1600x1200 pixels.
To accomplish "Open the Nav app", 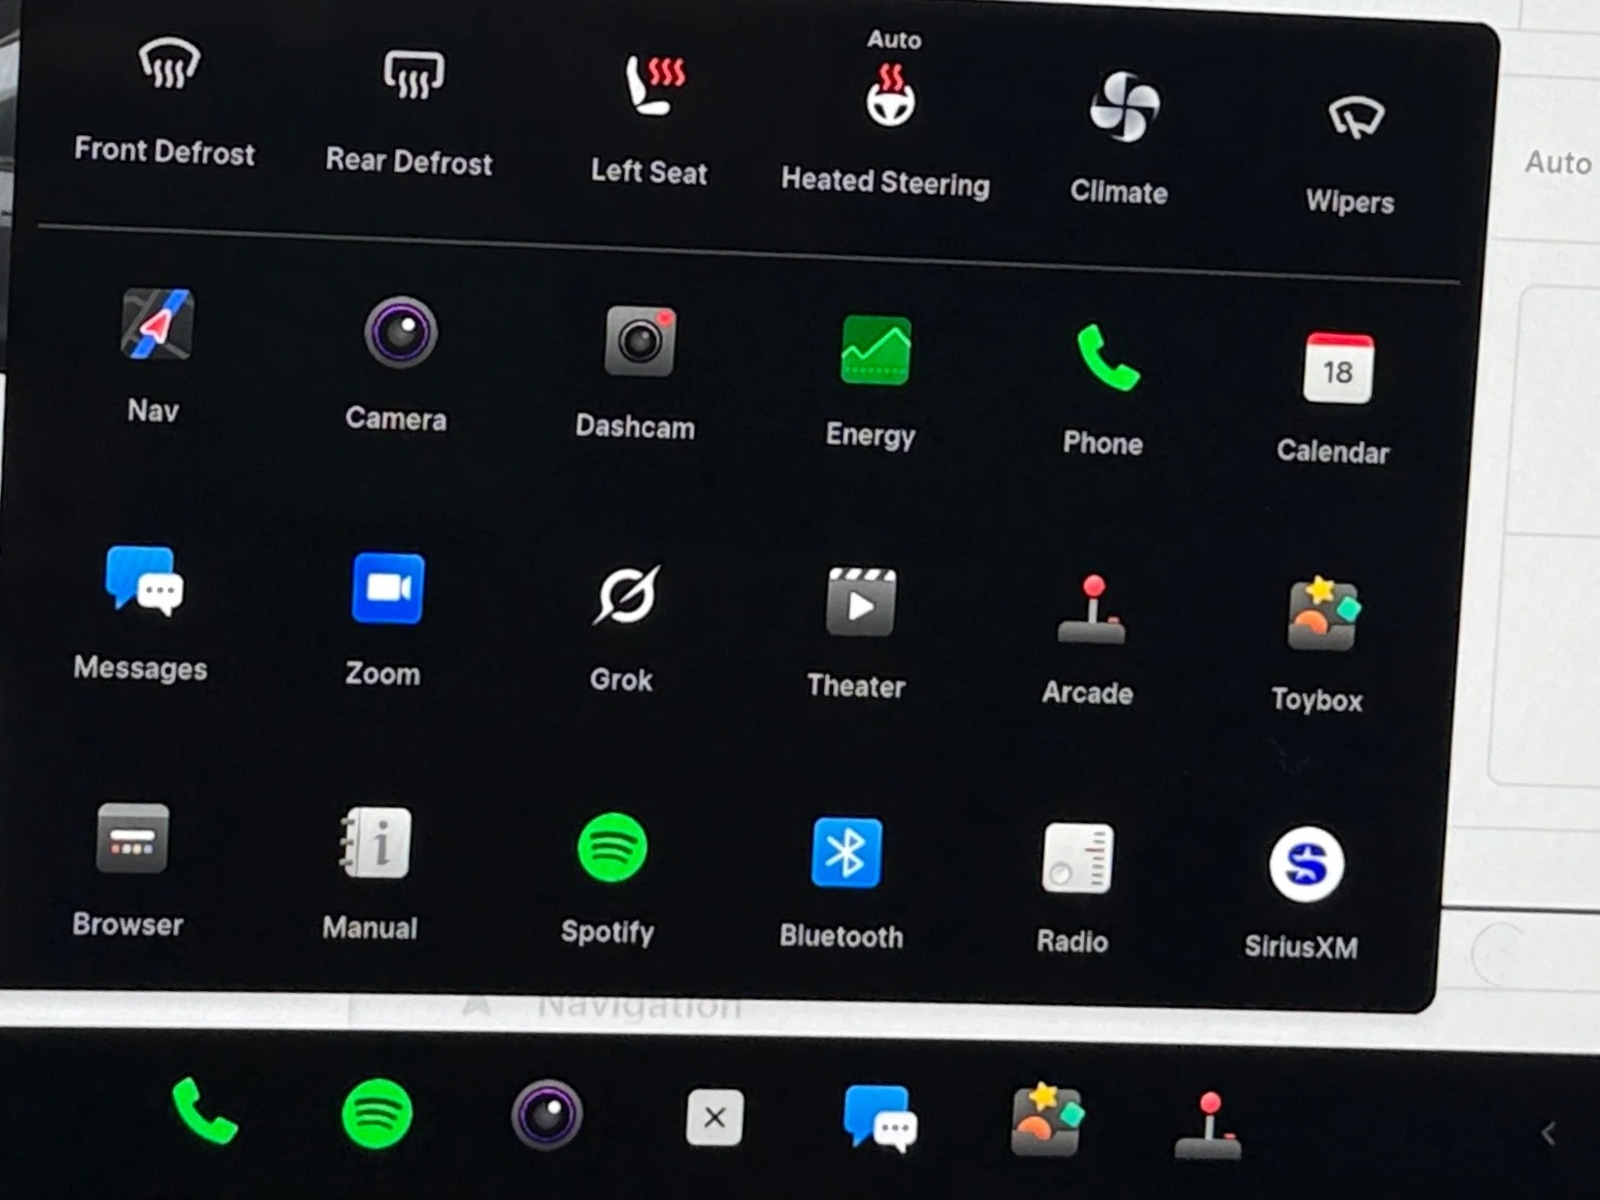I will [157, 325].
